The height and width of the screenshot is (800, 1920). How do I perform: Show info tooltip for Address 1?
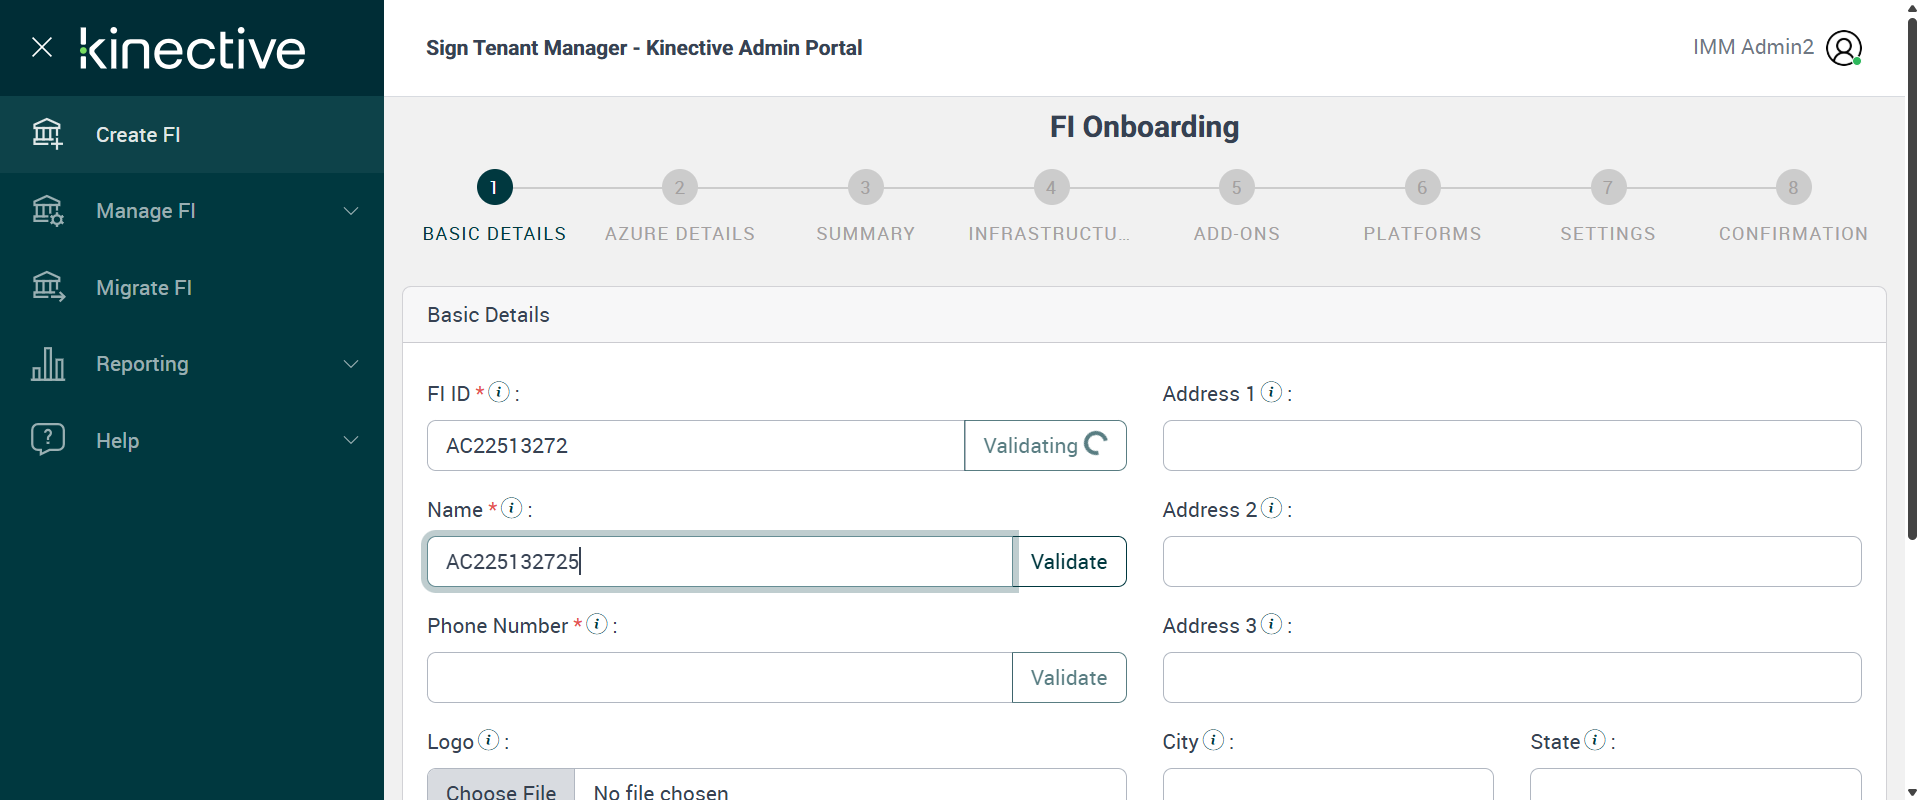1271,392
